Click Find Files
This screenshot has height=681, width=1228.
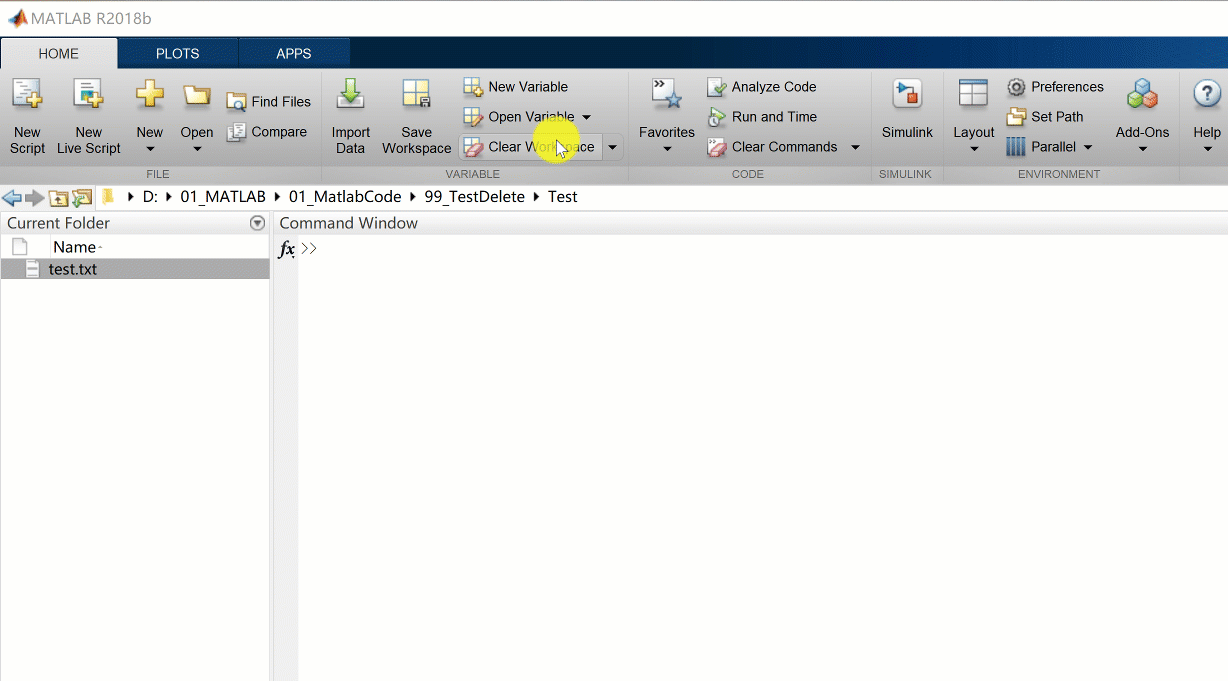pyautogui.click(x=268, y=101)
